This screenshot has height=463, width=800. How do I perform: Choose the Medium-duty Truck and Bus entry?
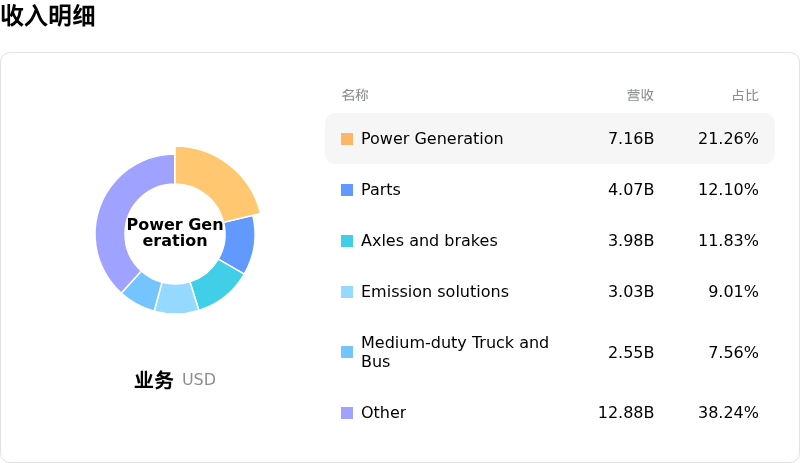454,352
